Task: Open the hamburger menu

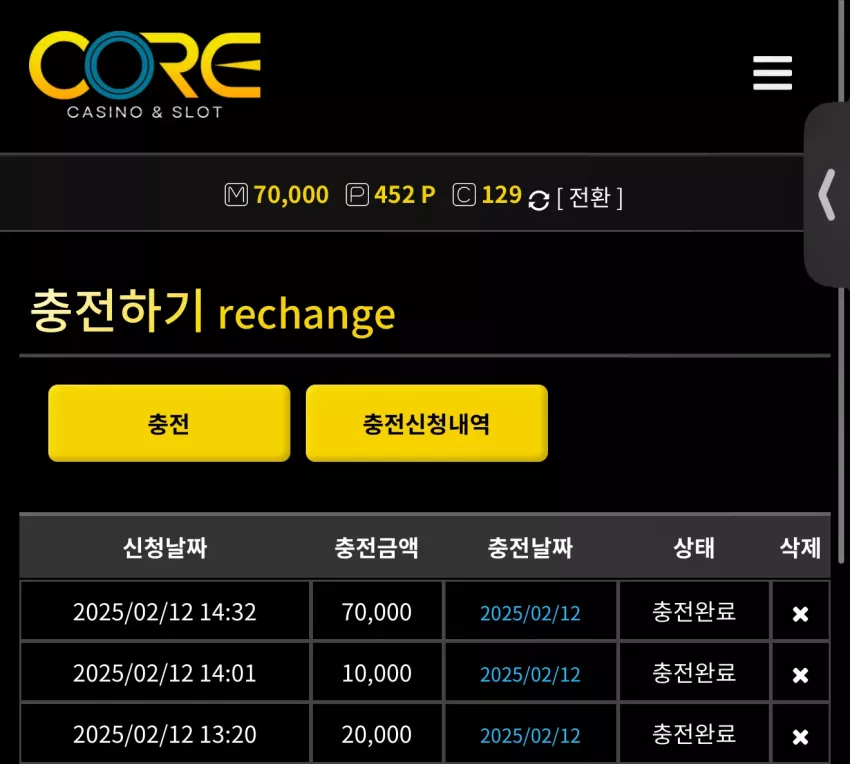Action: [772, 73]
